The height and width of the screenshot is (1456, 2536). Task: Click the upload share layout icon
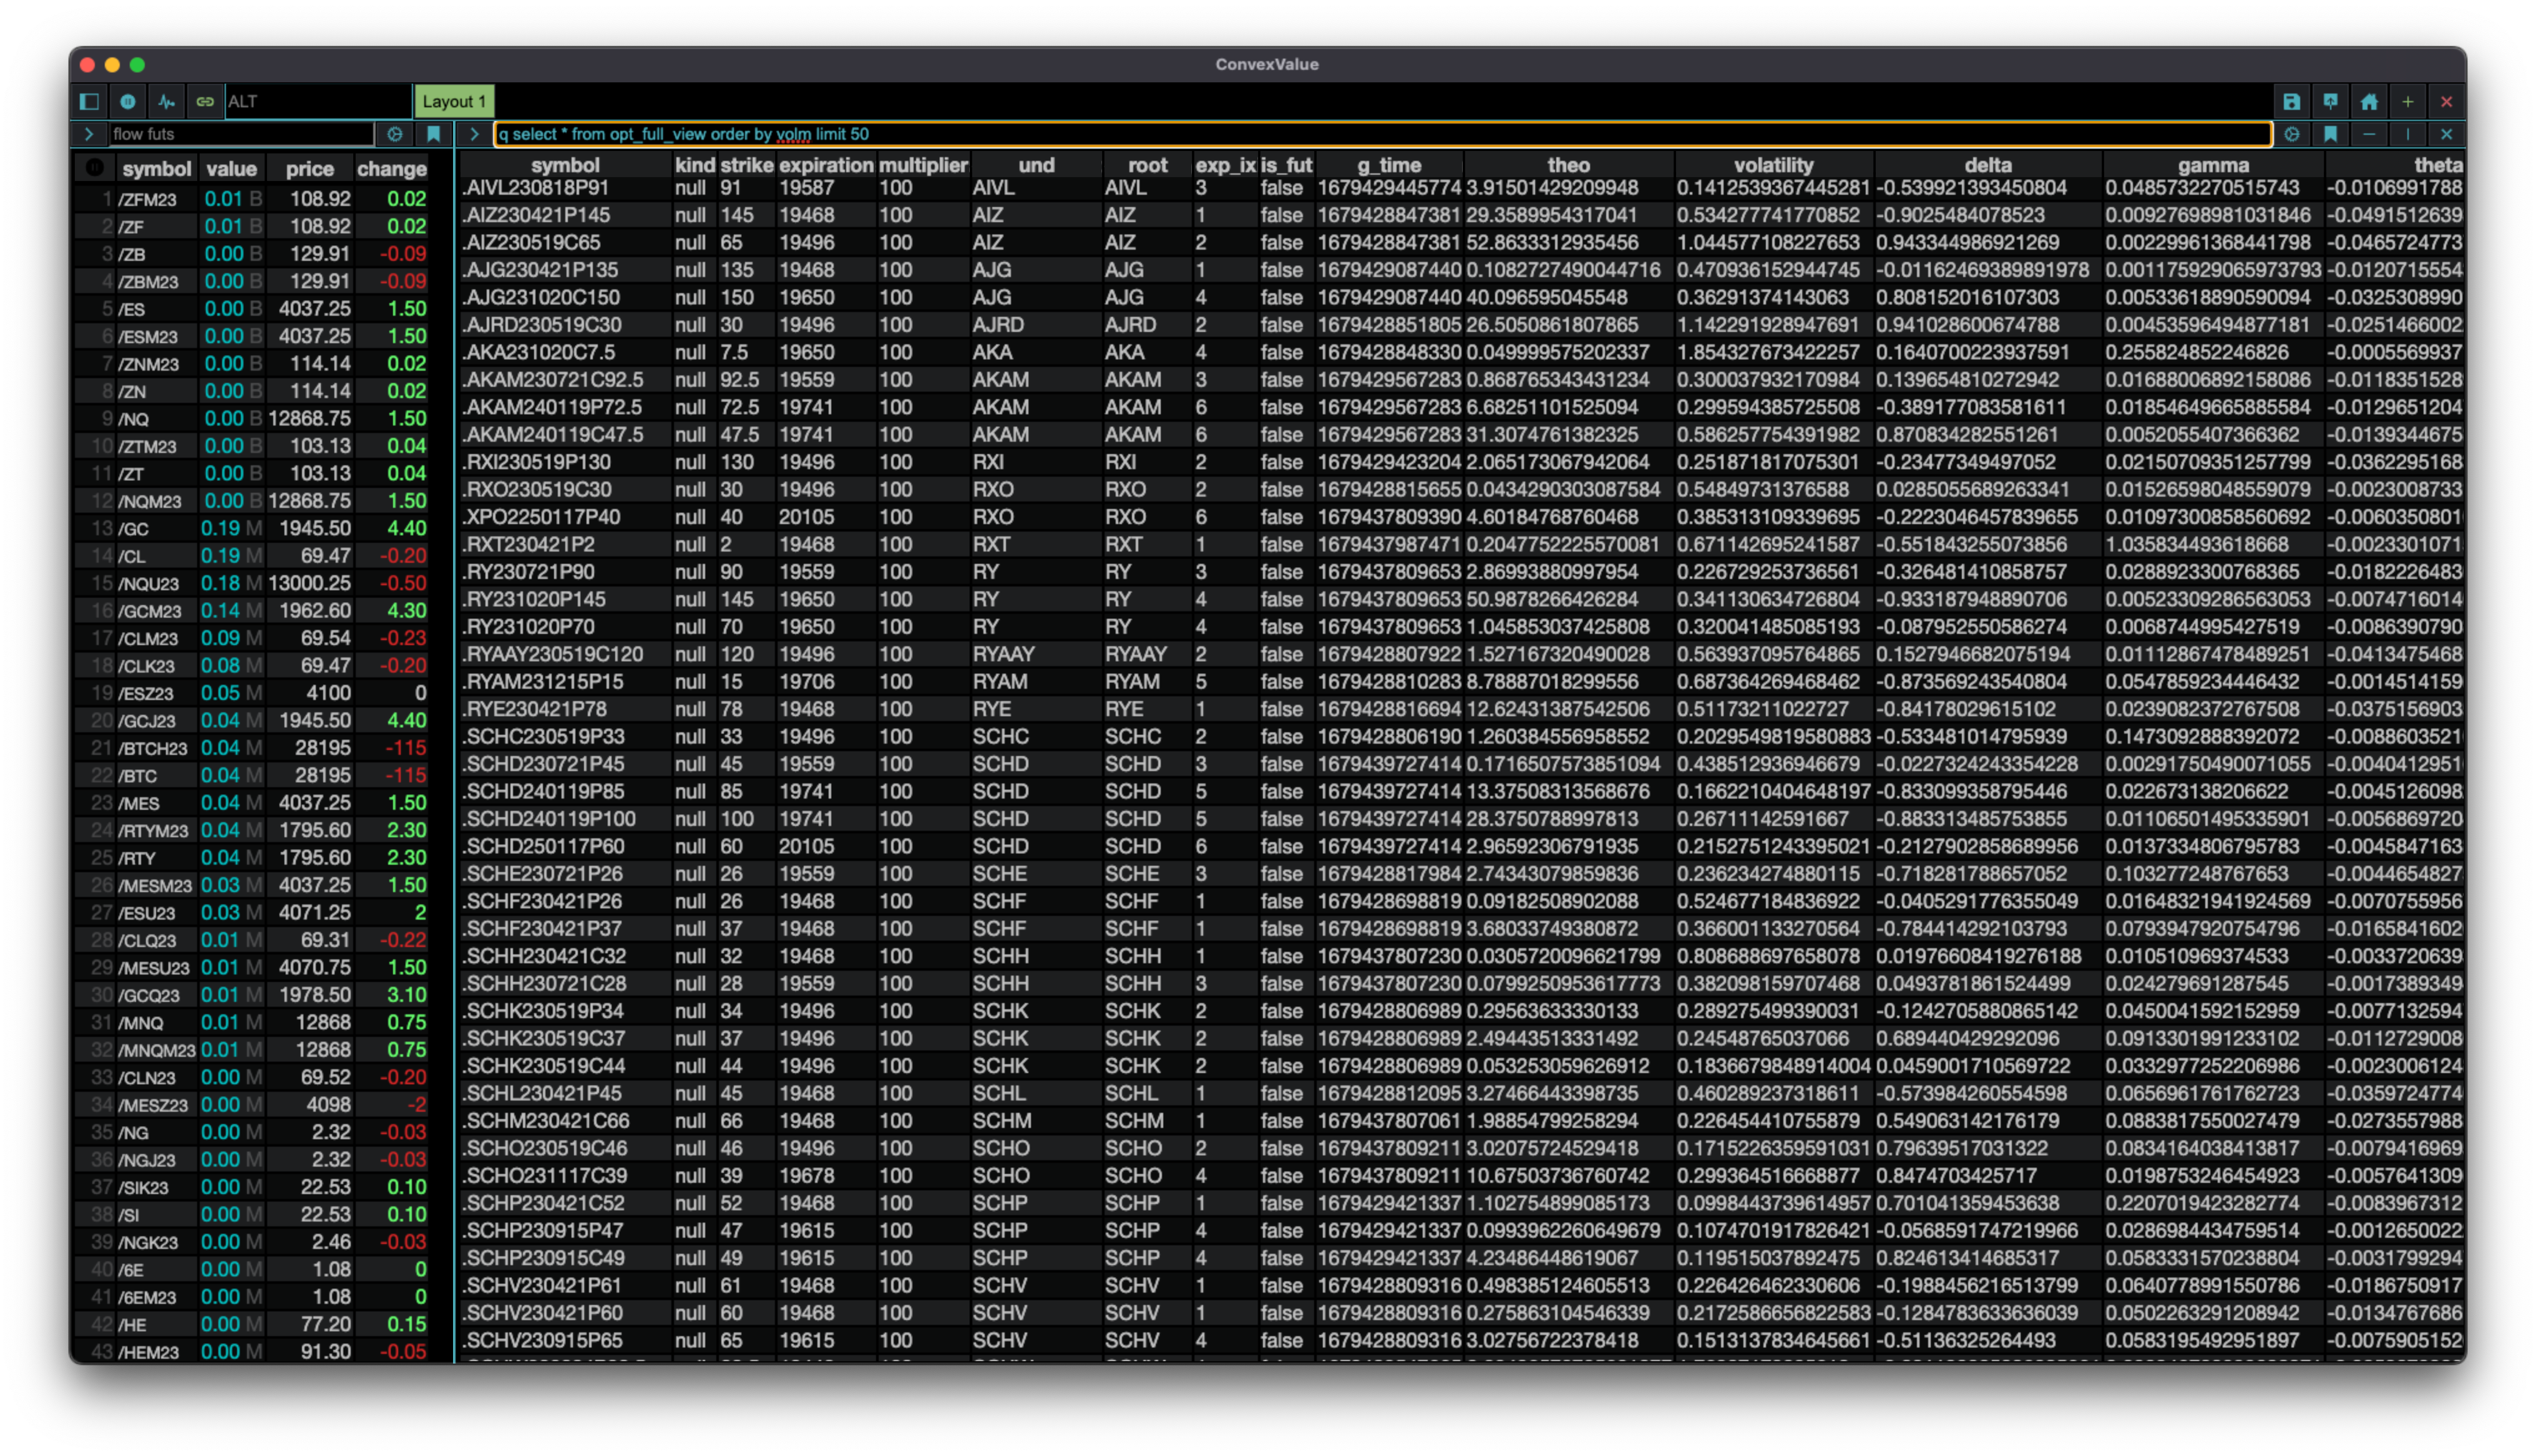tap(2330, 101)
